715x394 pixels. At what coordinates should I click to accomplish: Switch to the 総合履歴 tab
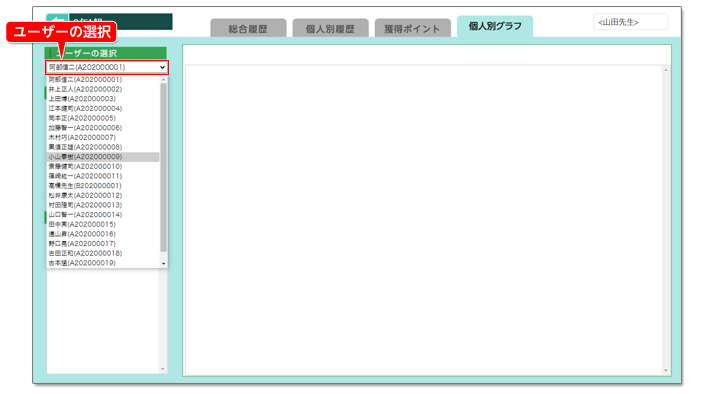pyautogui.click(x=248, y=29)
